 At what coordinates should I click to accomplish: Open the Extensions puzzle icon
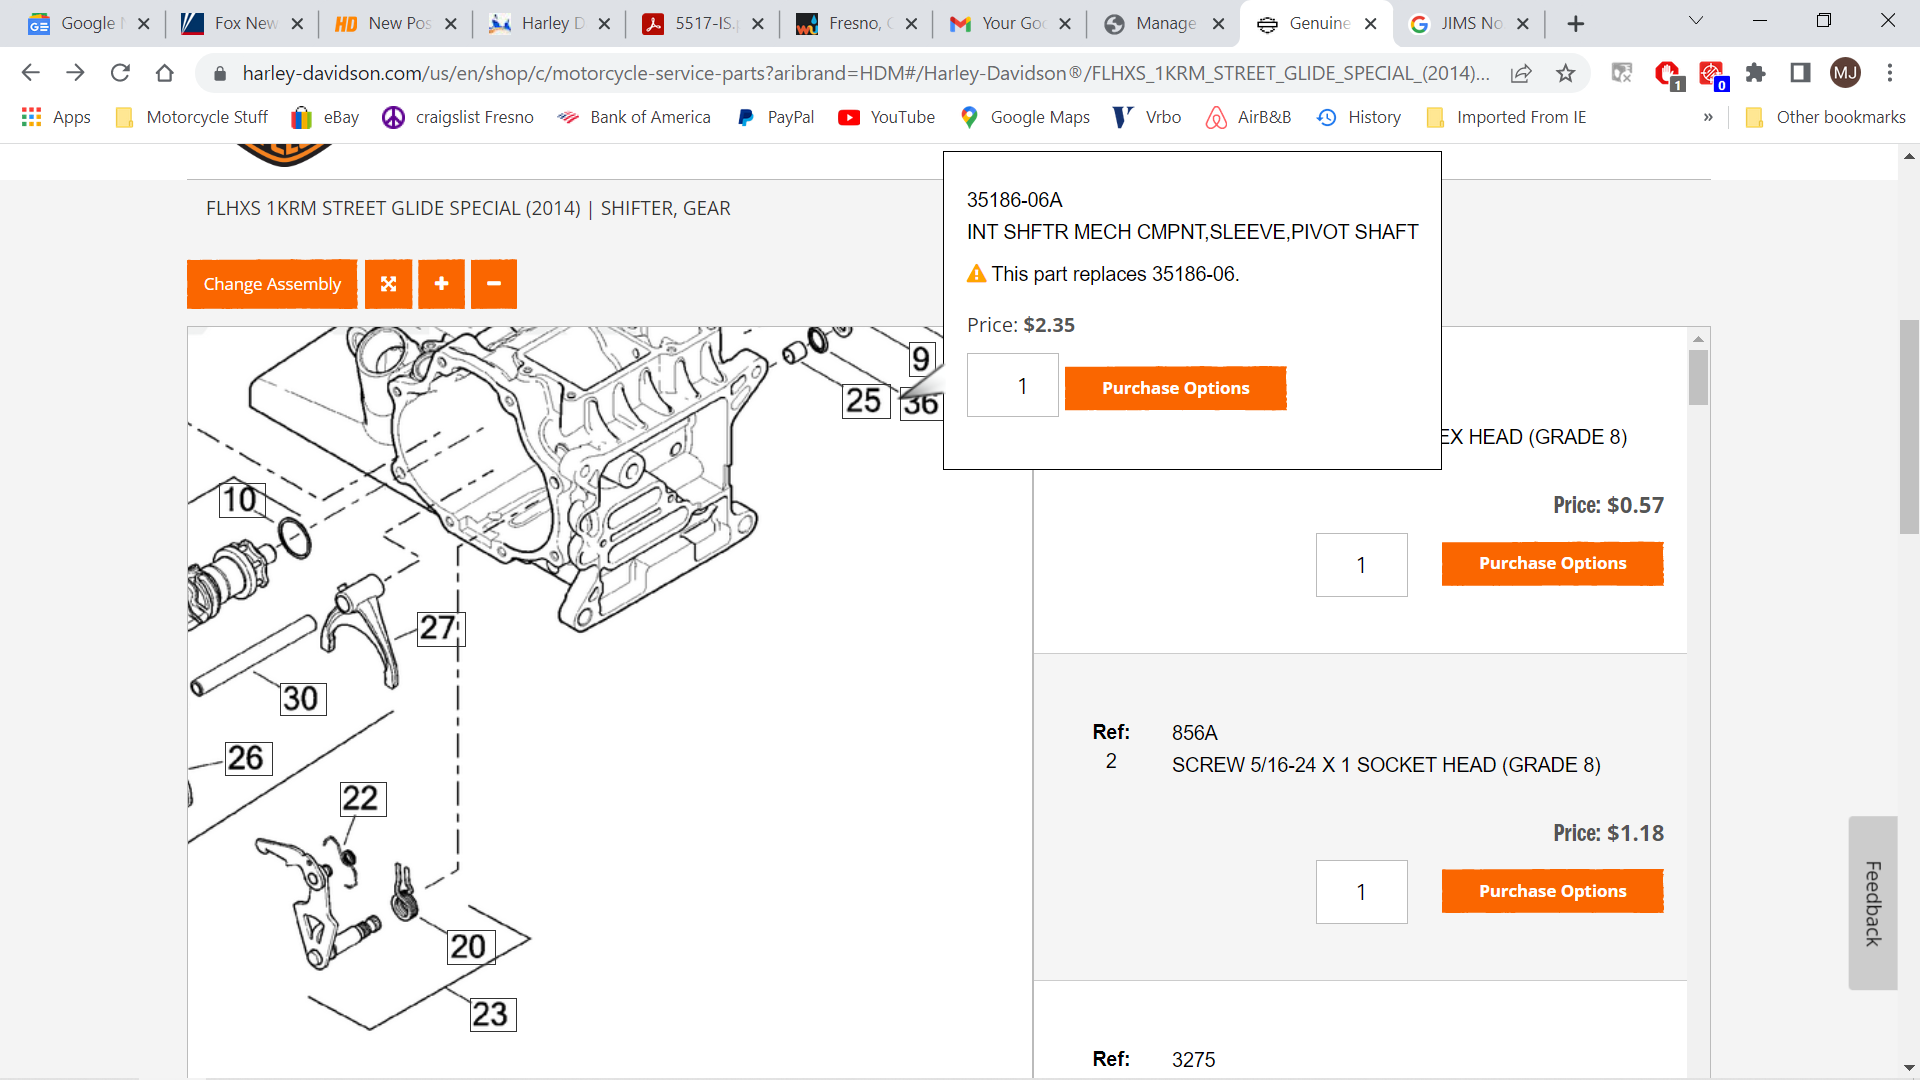point(1755,73)
